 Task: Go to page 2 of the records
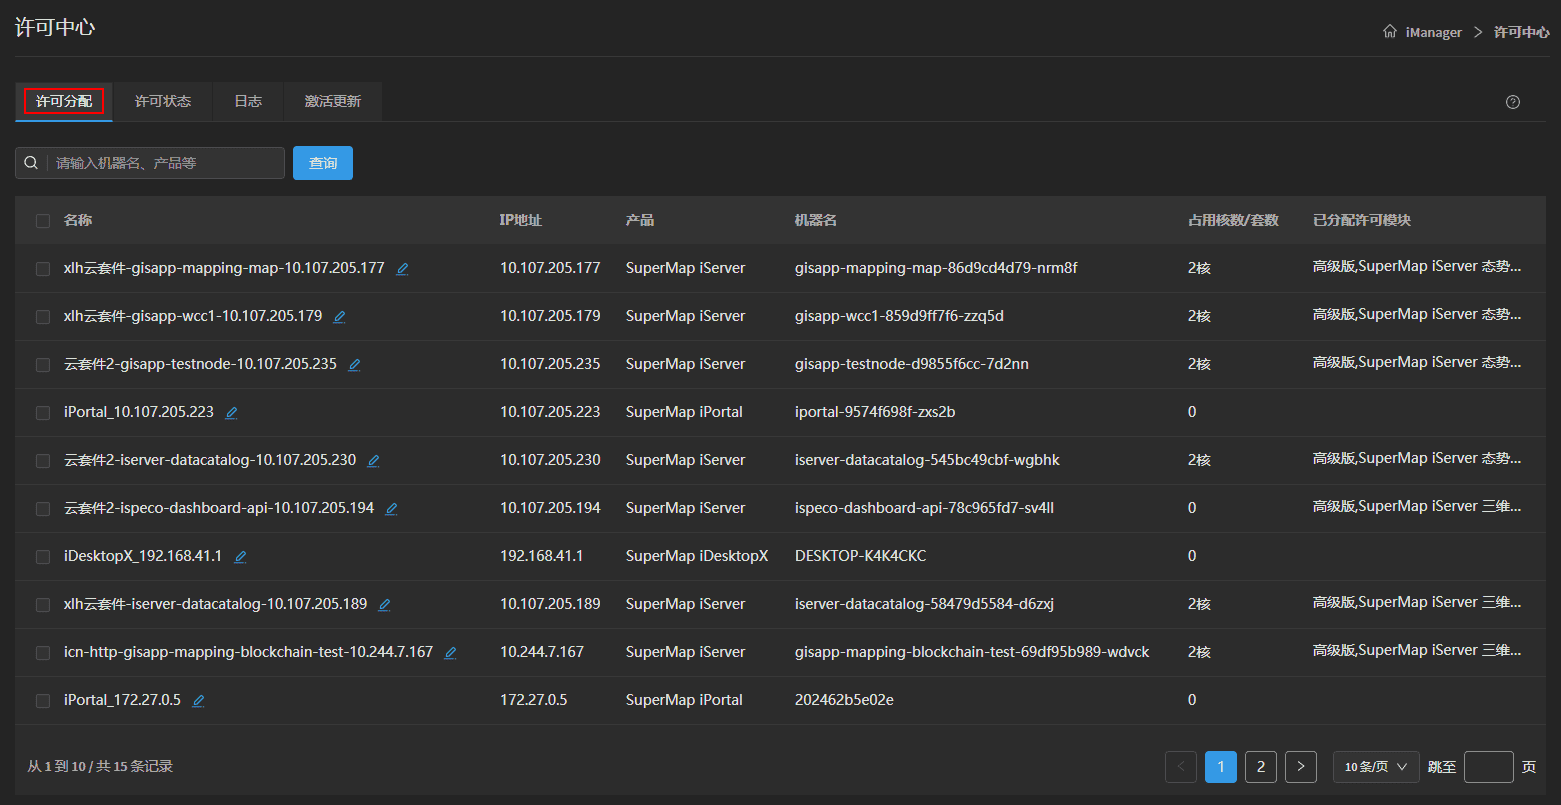(x=1260, y=767)
